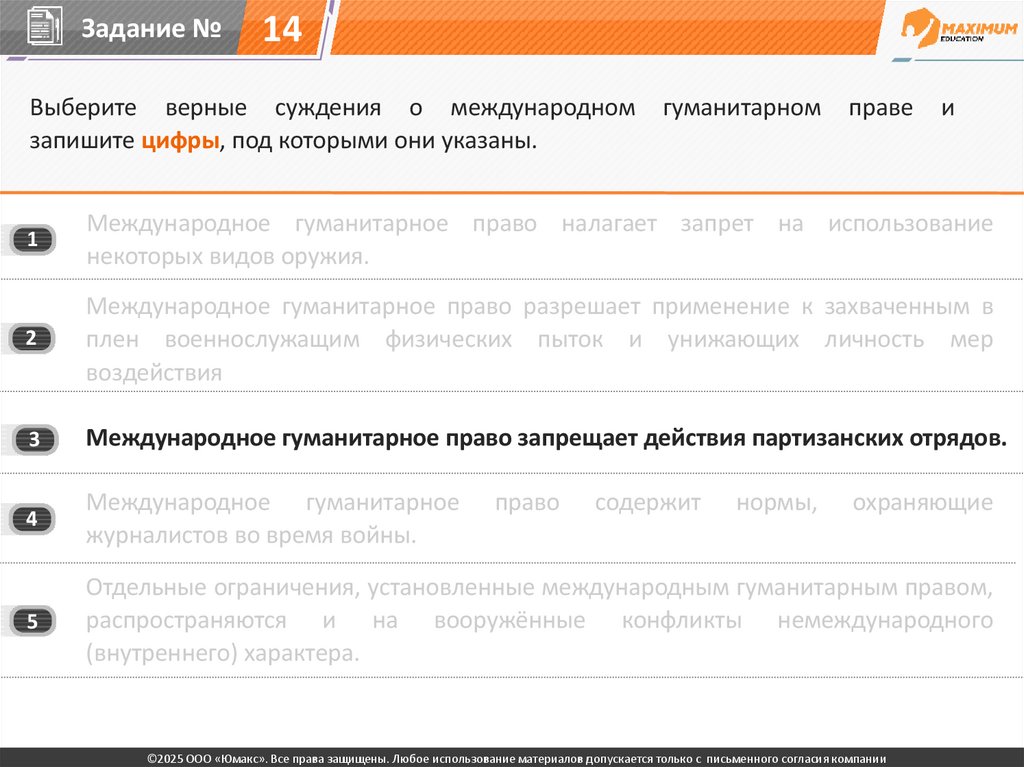The height and width of the screenshot is (767, 1024).
Task: Click statement about конфликты немеждународного характера
Action: [539, 620]
